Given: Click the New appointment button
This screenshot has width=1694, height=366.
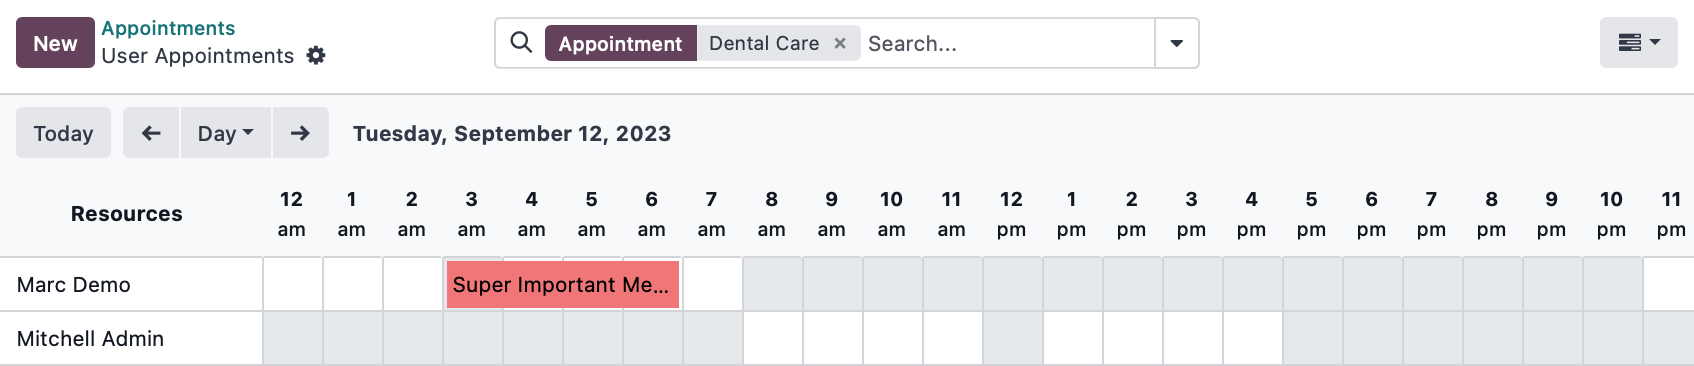Looking at the screenshot, I should [x=55, y=43].
